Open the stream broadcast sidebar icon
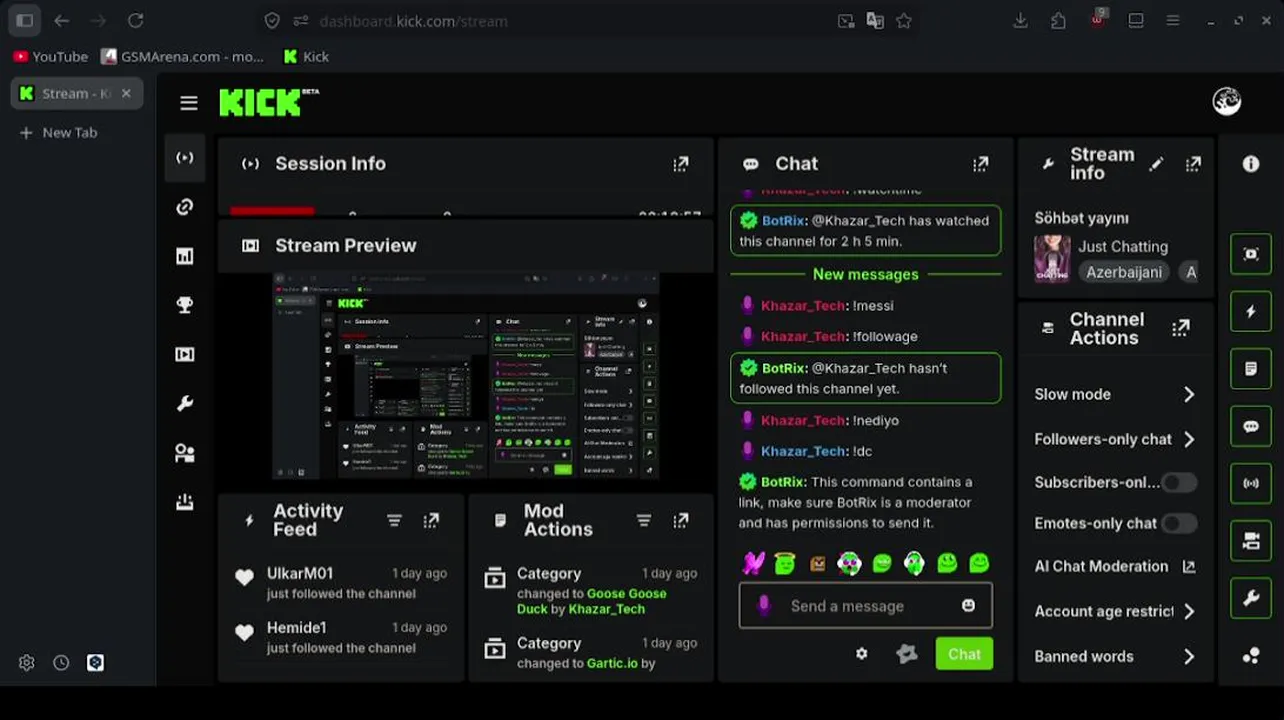Image resolution: width=1284 pixels, height=720 pixels. (x=185, y=158)
